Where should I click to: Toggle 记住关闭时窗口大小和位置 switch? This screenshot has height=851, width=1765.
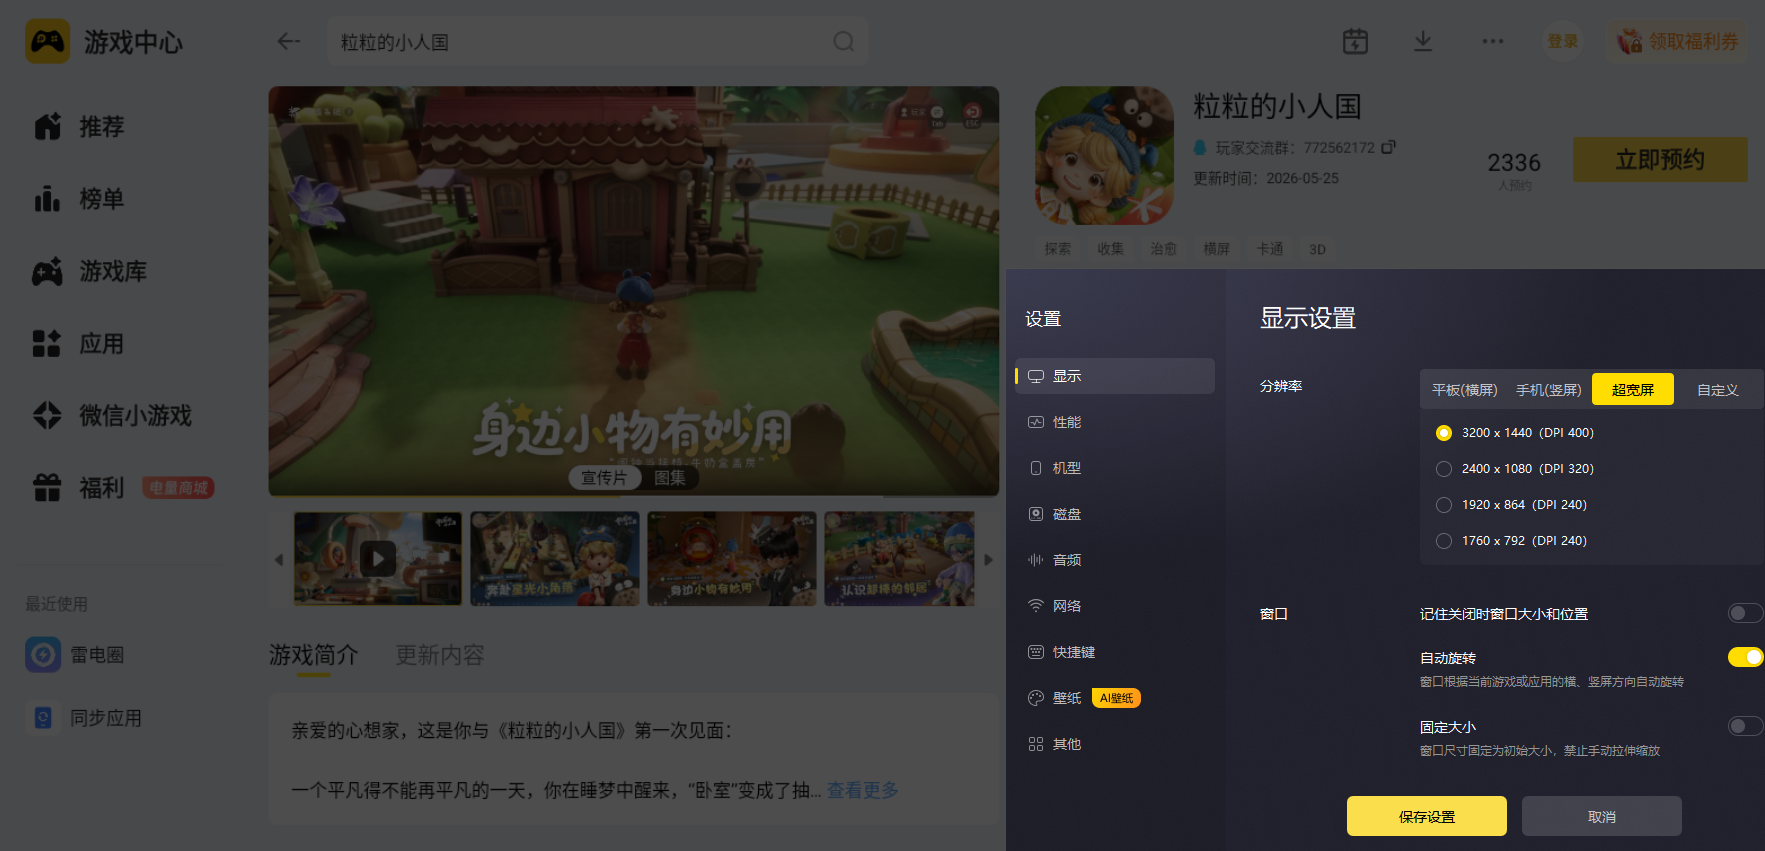tap(1745, 613)
